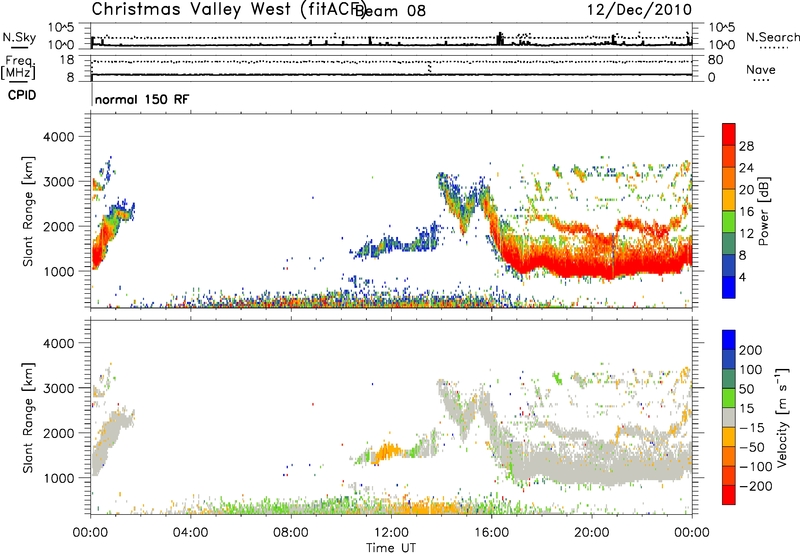Click the '12:00' time tick label
This screenshot has height=554, width=800.
(391, 533)
